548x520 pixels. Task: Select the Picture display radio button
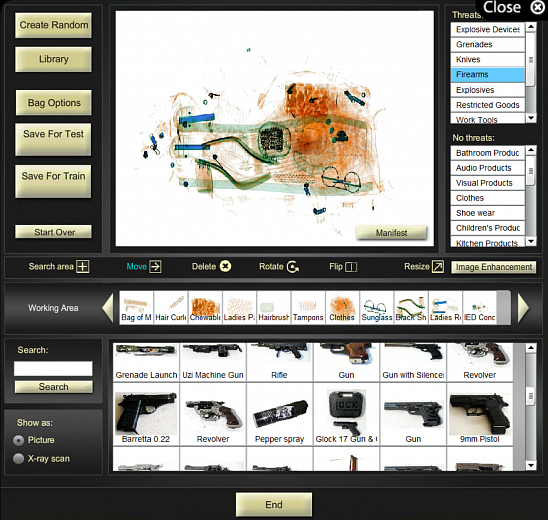pyautogui.click(x=18, y=440)
